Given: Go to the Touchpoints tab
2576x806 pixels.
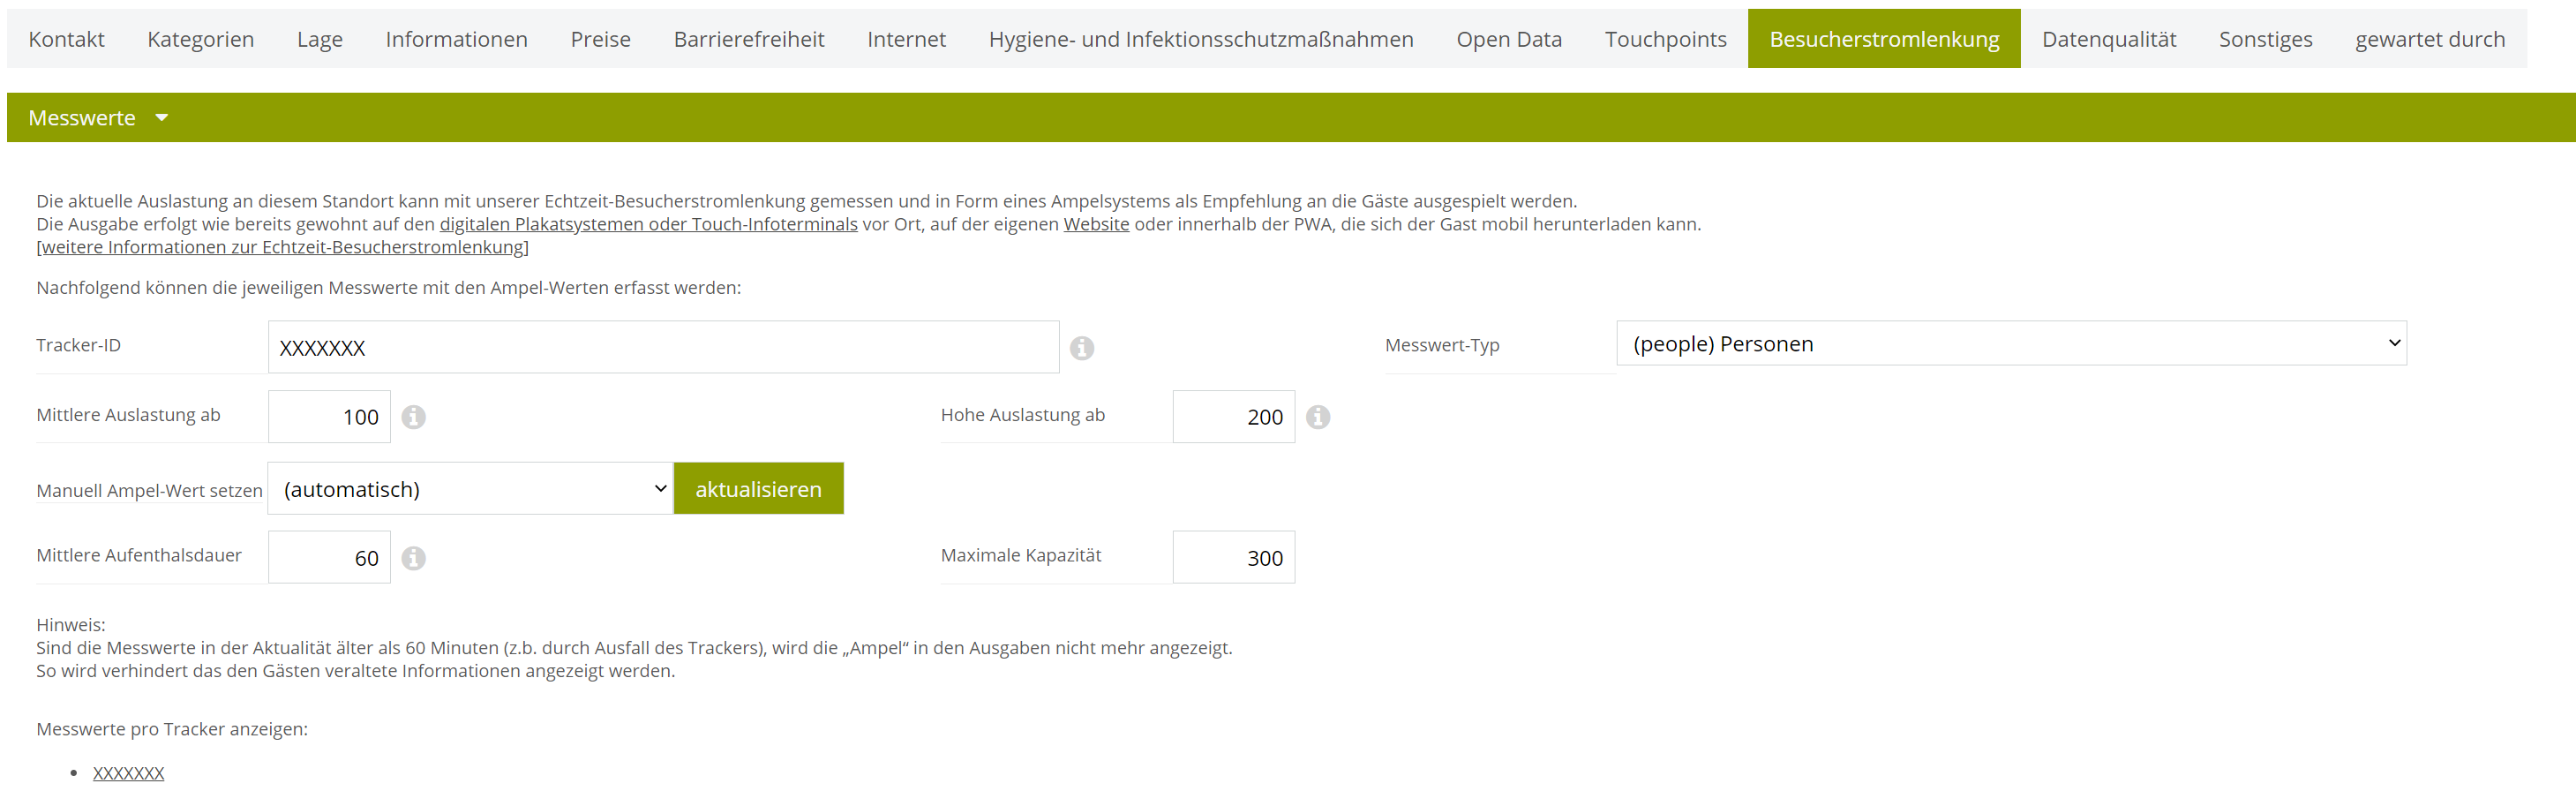Looking at the screenshot, I should pos(1665,39).
